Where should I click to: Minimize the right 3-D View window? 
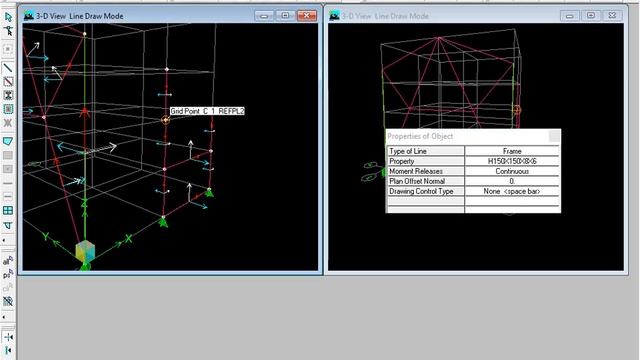point(570,16)
